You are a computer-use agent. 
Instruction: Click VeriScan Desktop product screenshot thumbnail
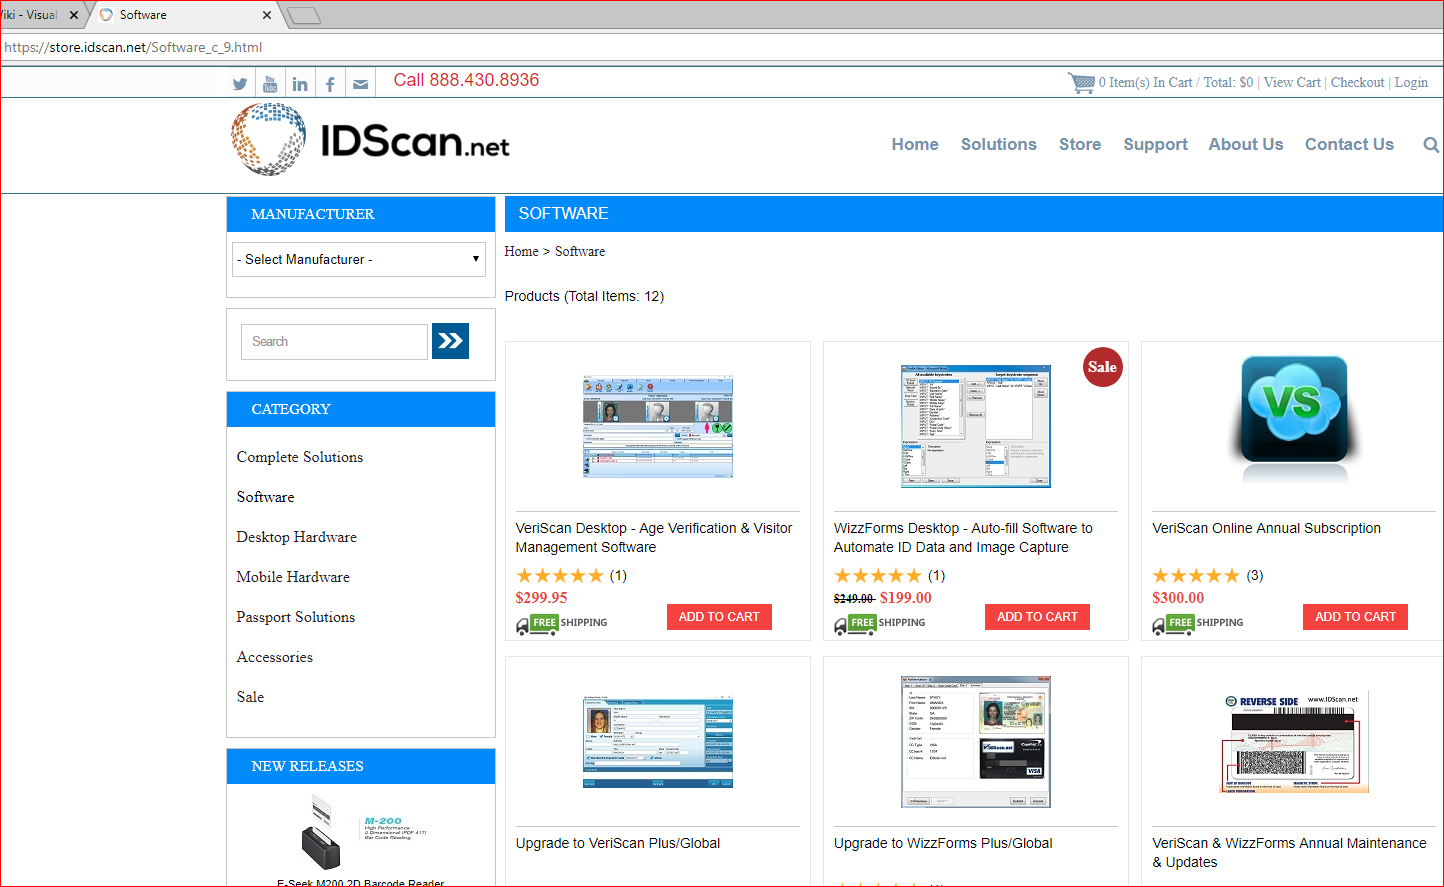(658, 427)
